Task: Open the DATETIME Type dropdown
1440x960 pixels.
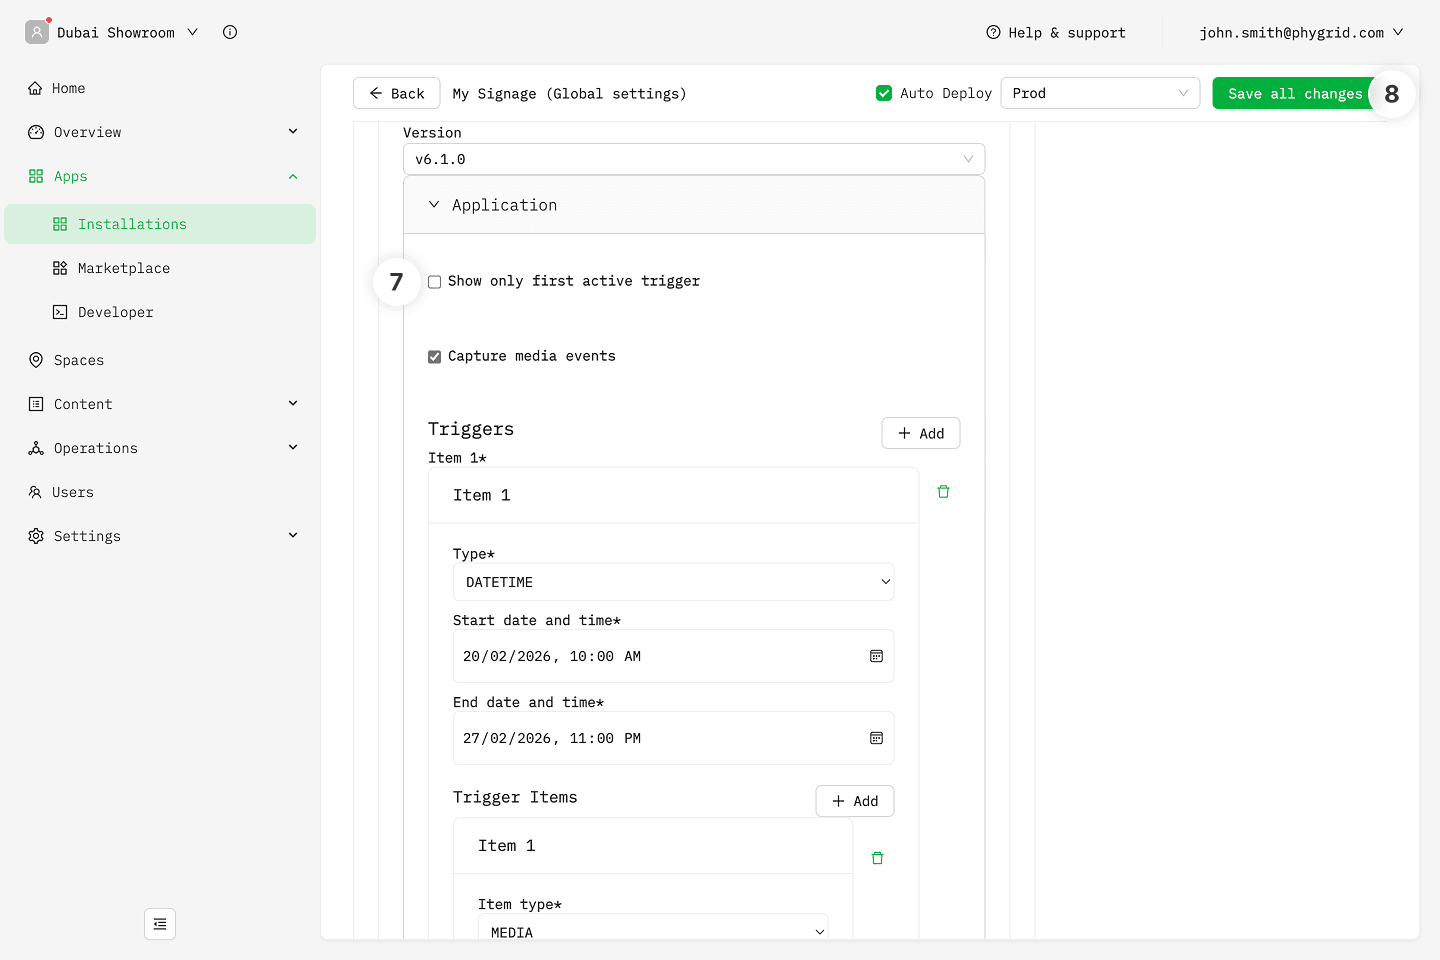Action: tap(673, 582)
